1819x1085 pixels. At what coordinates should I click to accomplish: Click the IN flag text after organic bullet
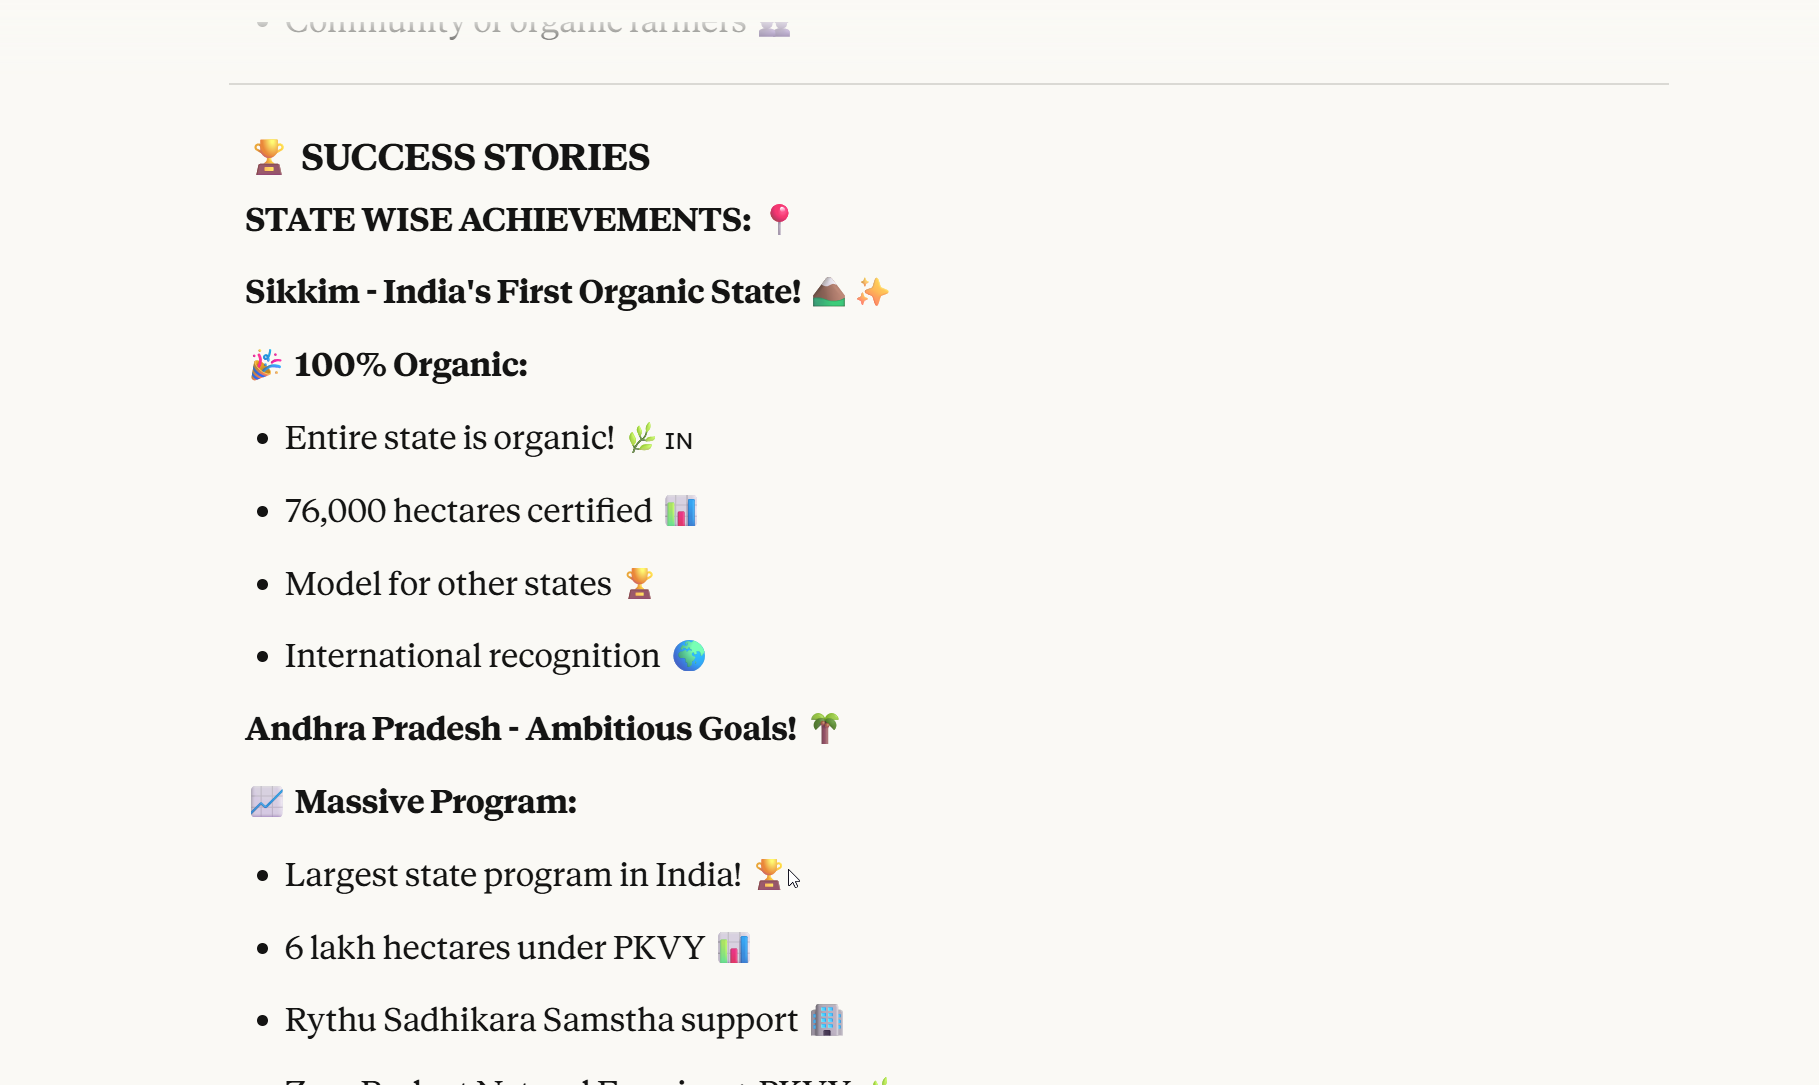click(679, 441)
